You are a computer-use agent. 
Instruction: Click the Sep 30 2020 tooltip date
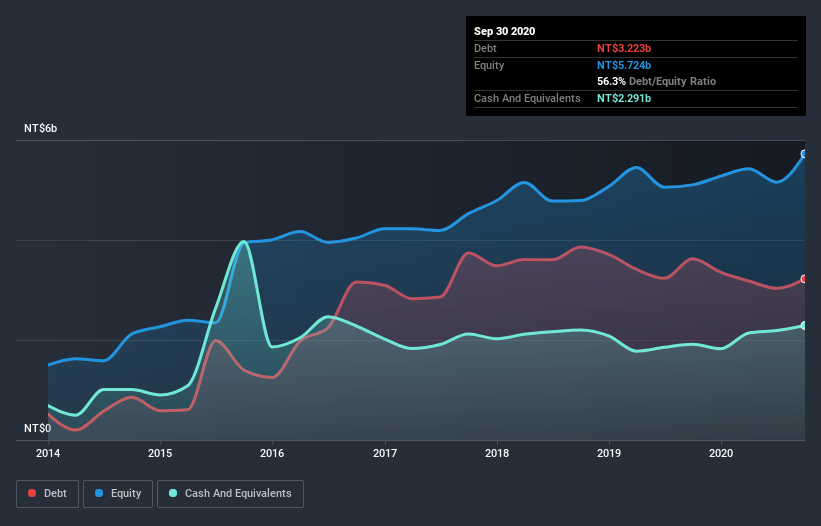505,31
